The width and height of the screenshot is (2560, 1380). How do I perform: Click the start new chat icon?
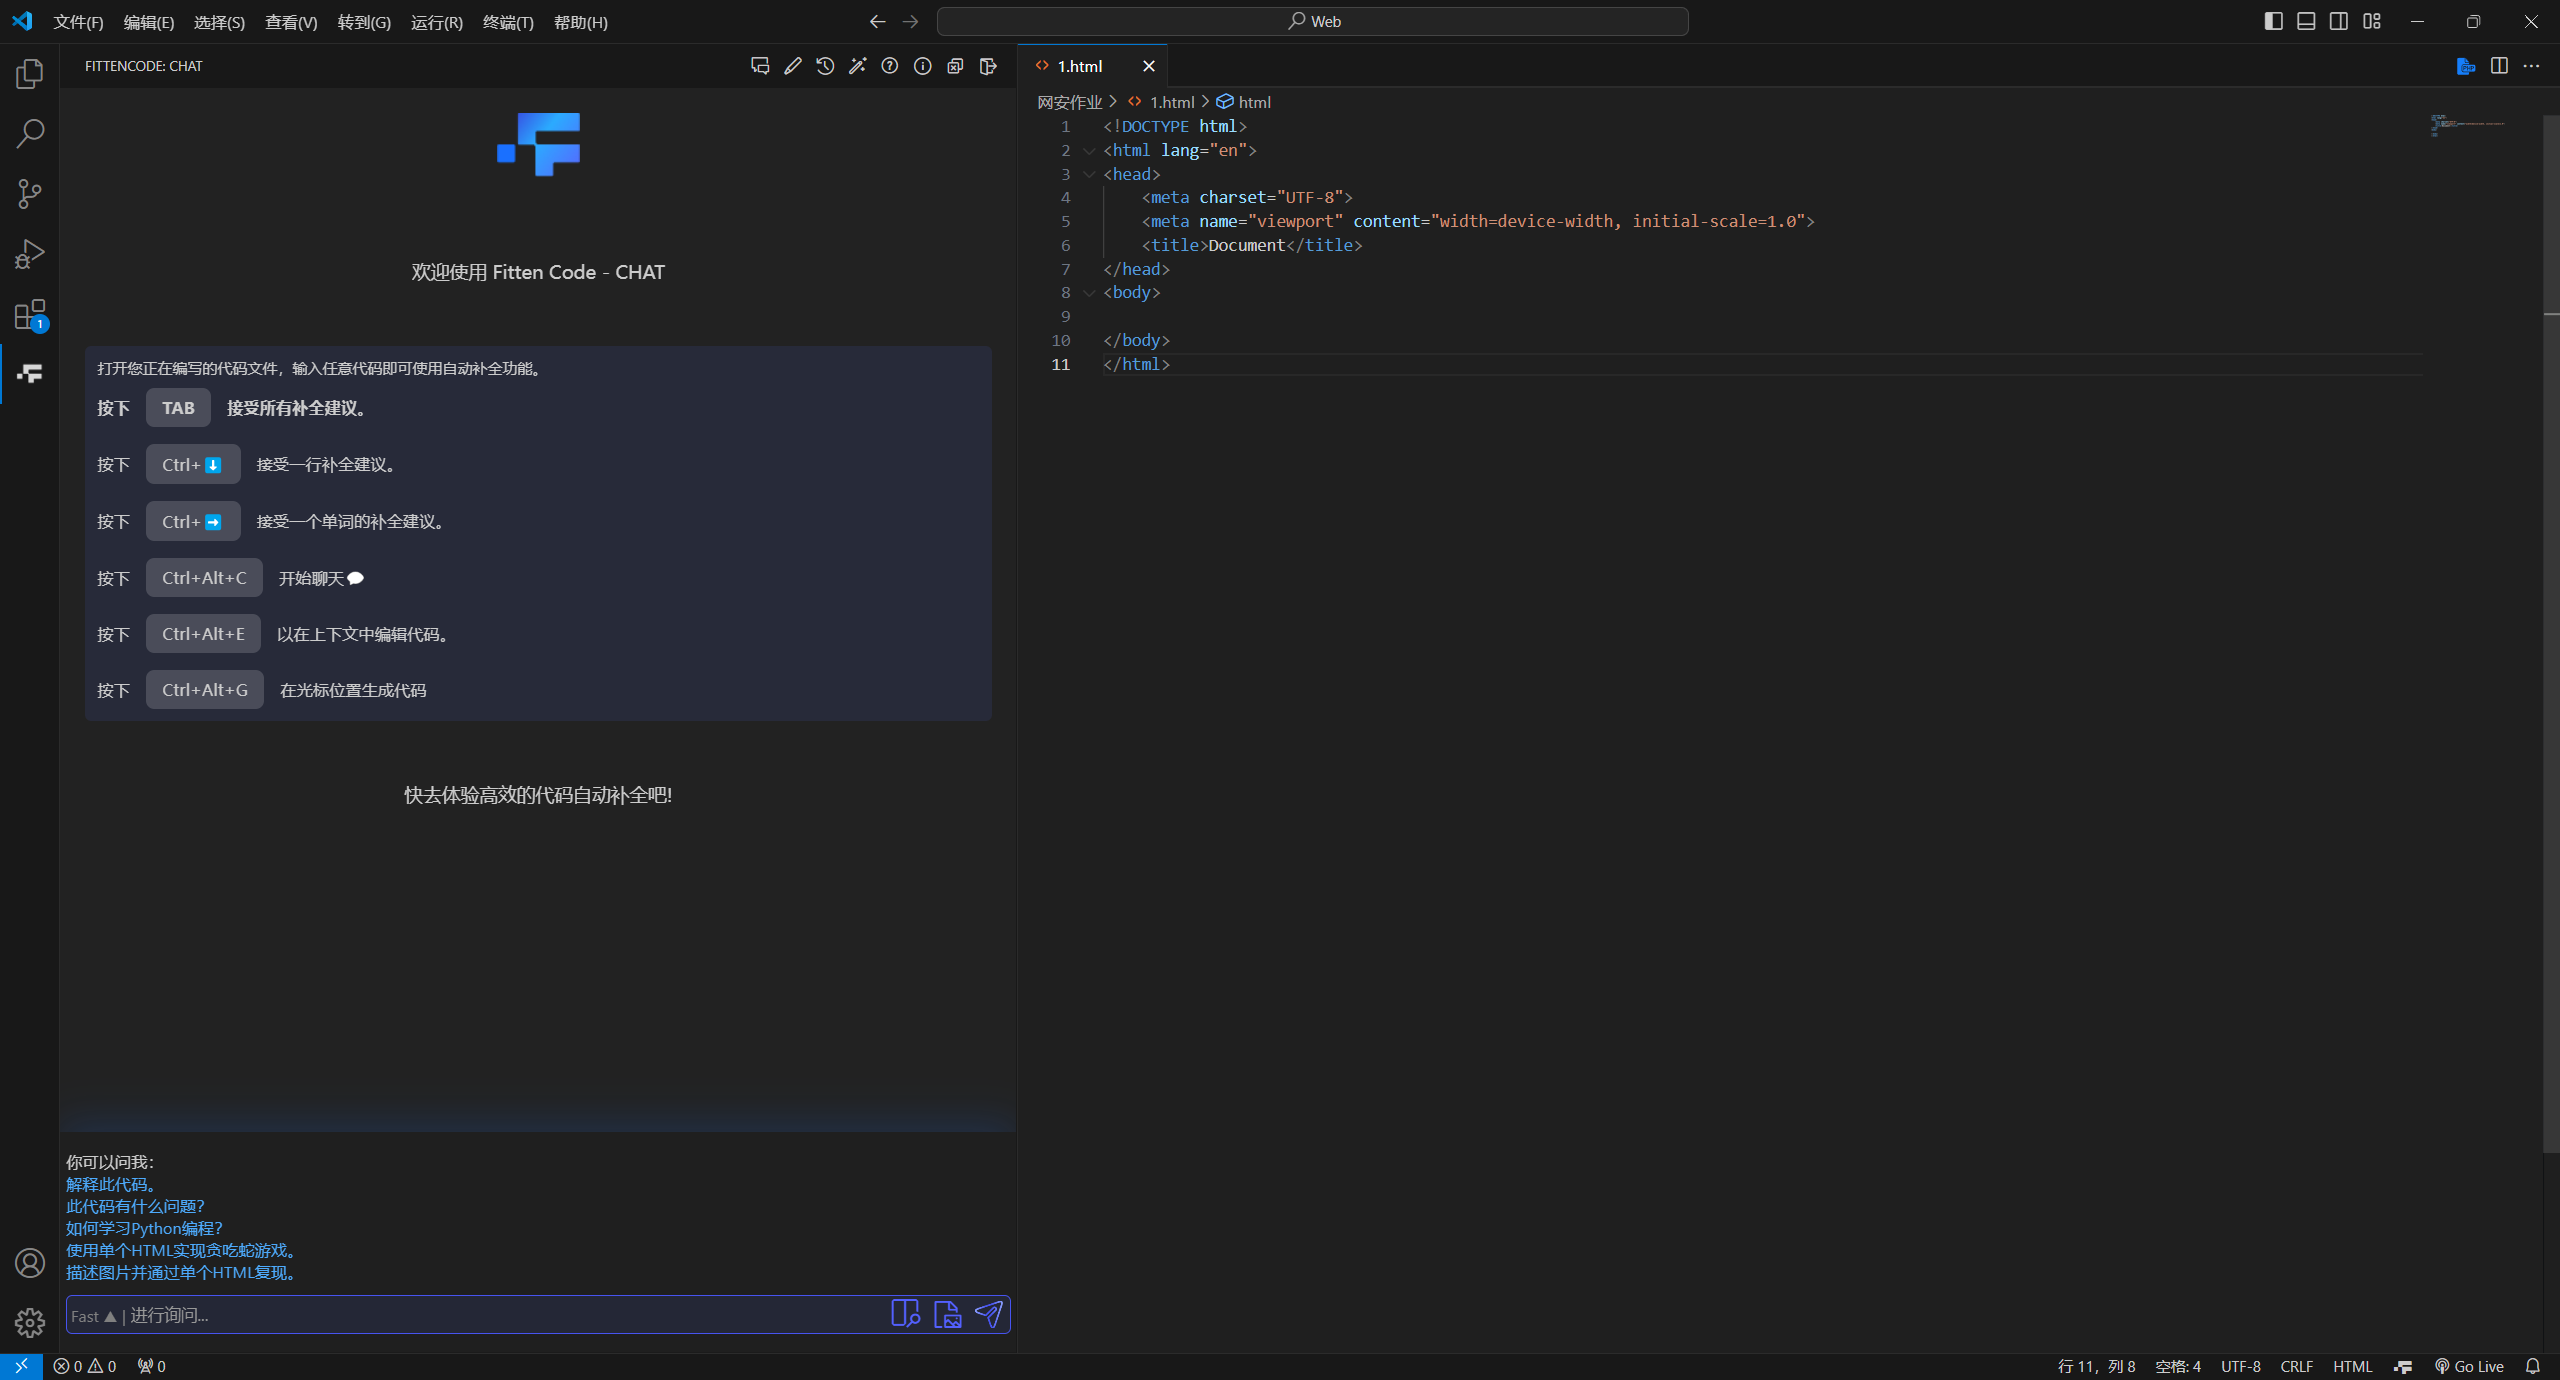point(760,66)
